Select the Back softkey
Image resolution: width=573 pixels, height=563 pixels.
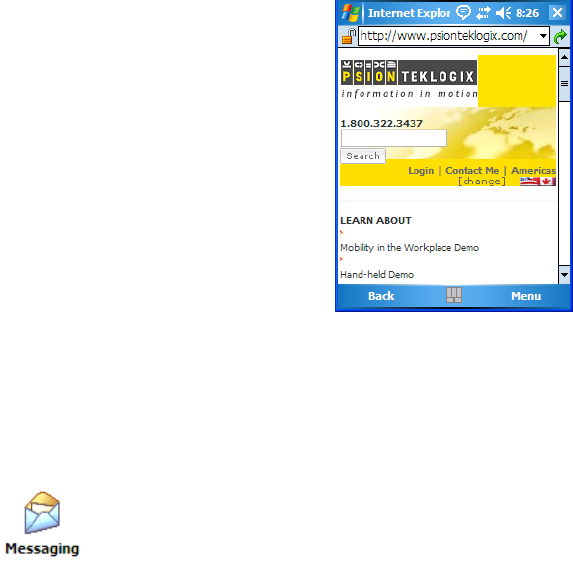click(381, 296)
